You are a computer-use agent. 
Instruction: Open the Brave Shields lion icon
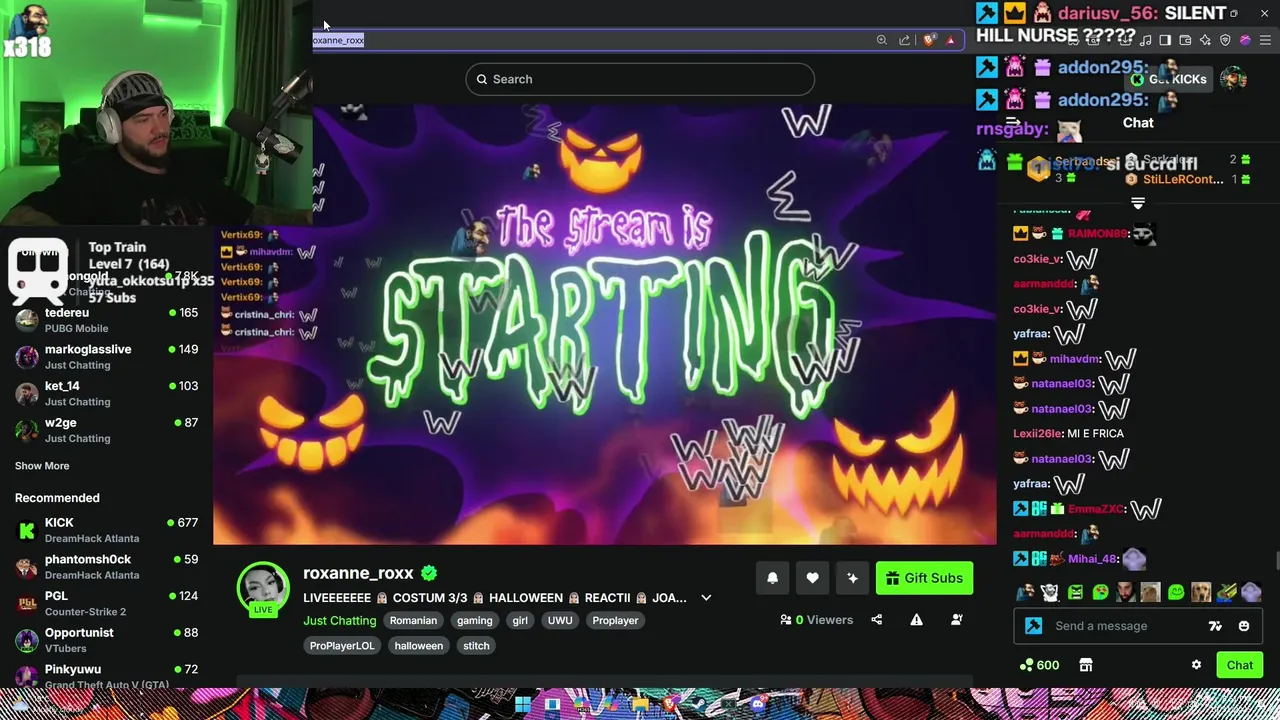click(929, 40)
